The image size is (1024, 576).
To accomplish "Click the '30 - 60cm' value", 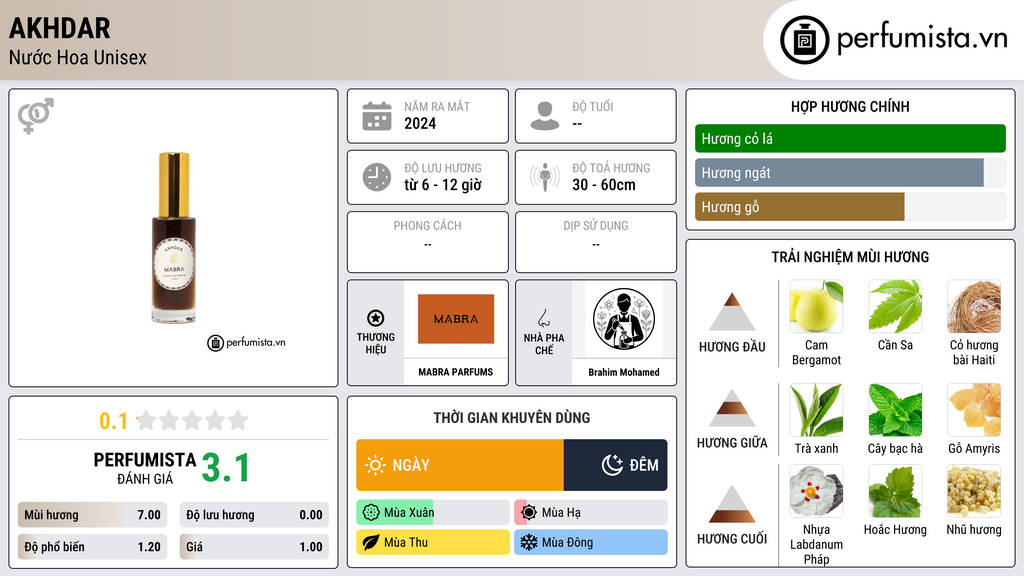I will (x=604, y=185).
